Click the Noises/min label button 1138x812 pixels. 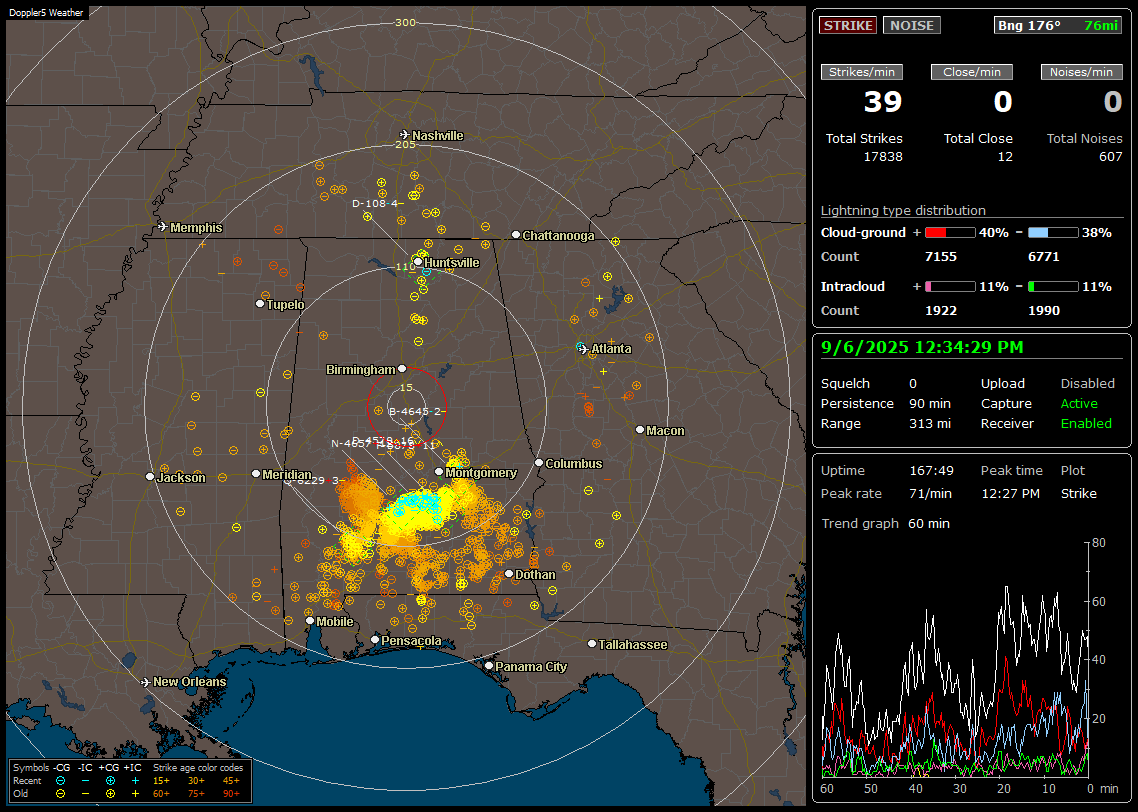[x=1081, y=72]
